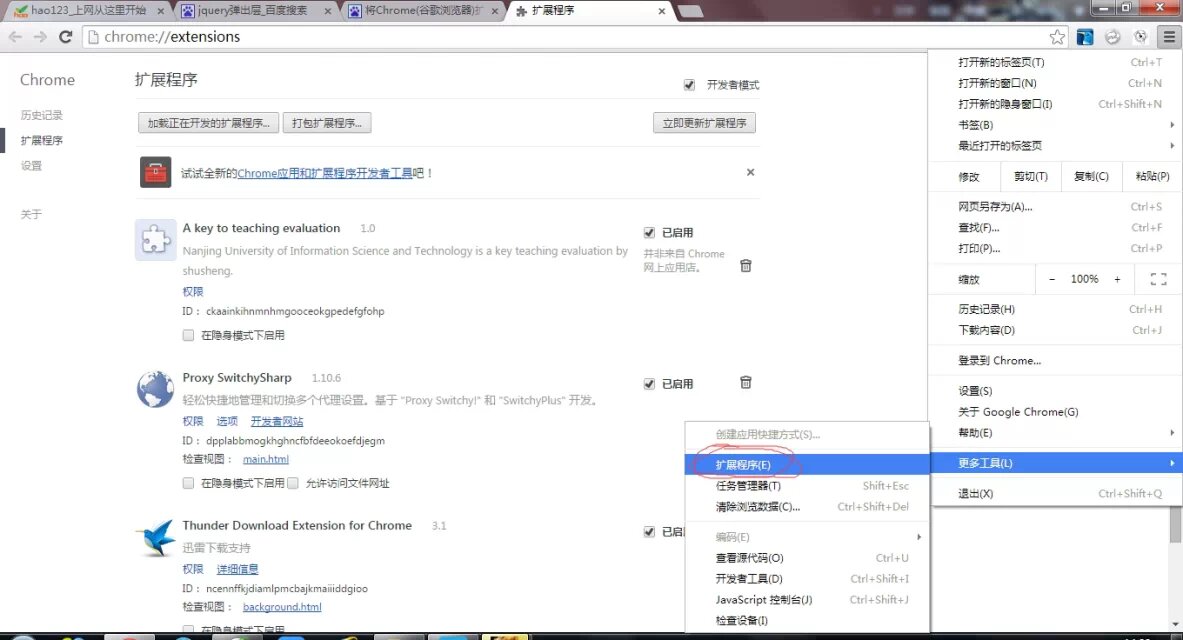
Task: Choose 任务管理器(T) in the submenu
Action: tap(807, 485)
